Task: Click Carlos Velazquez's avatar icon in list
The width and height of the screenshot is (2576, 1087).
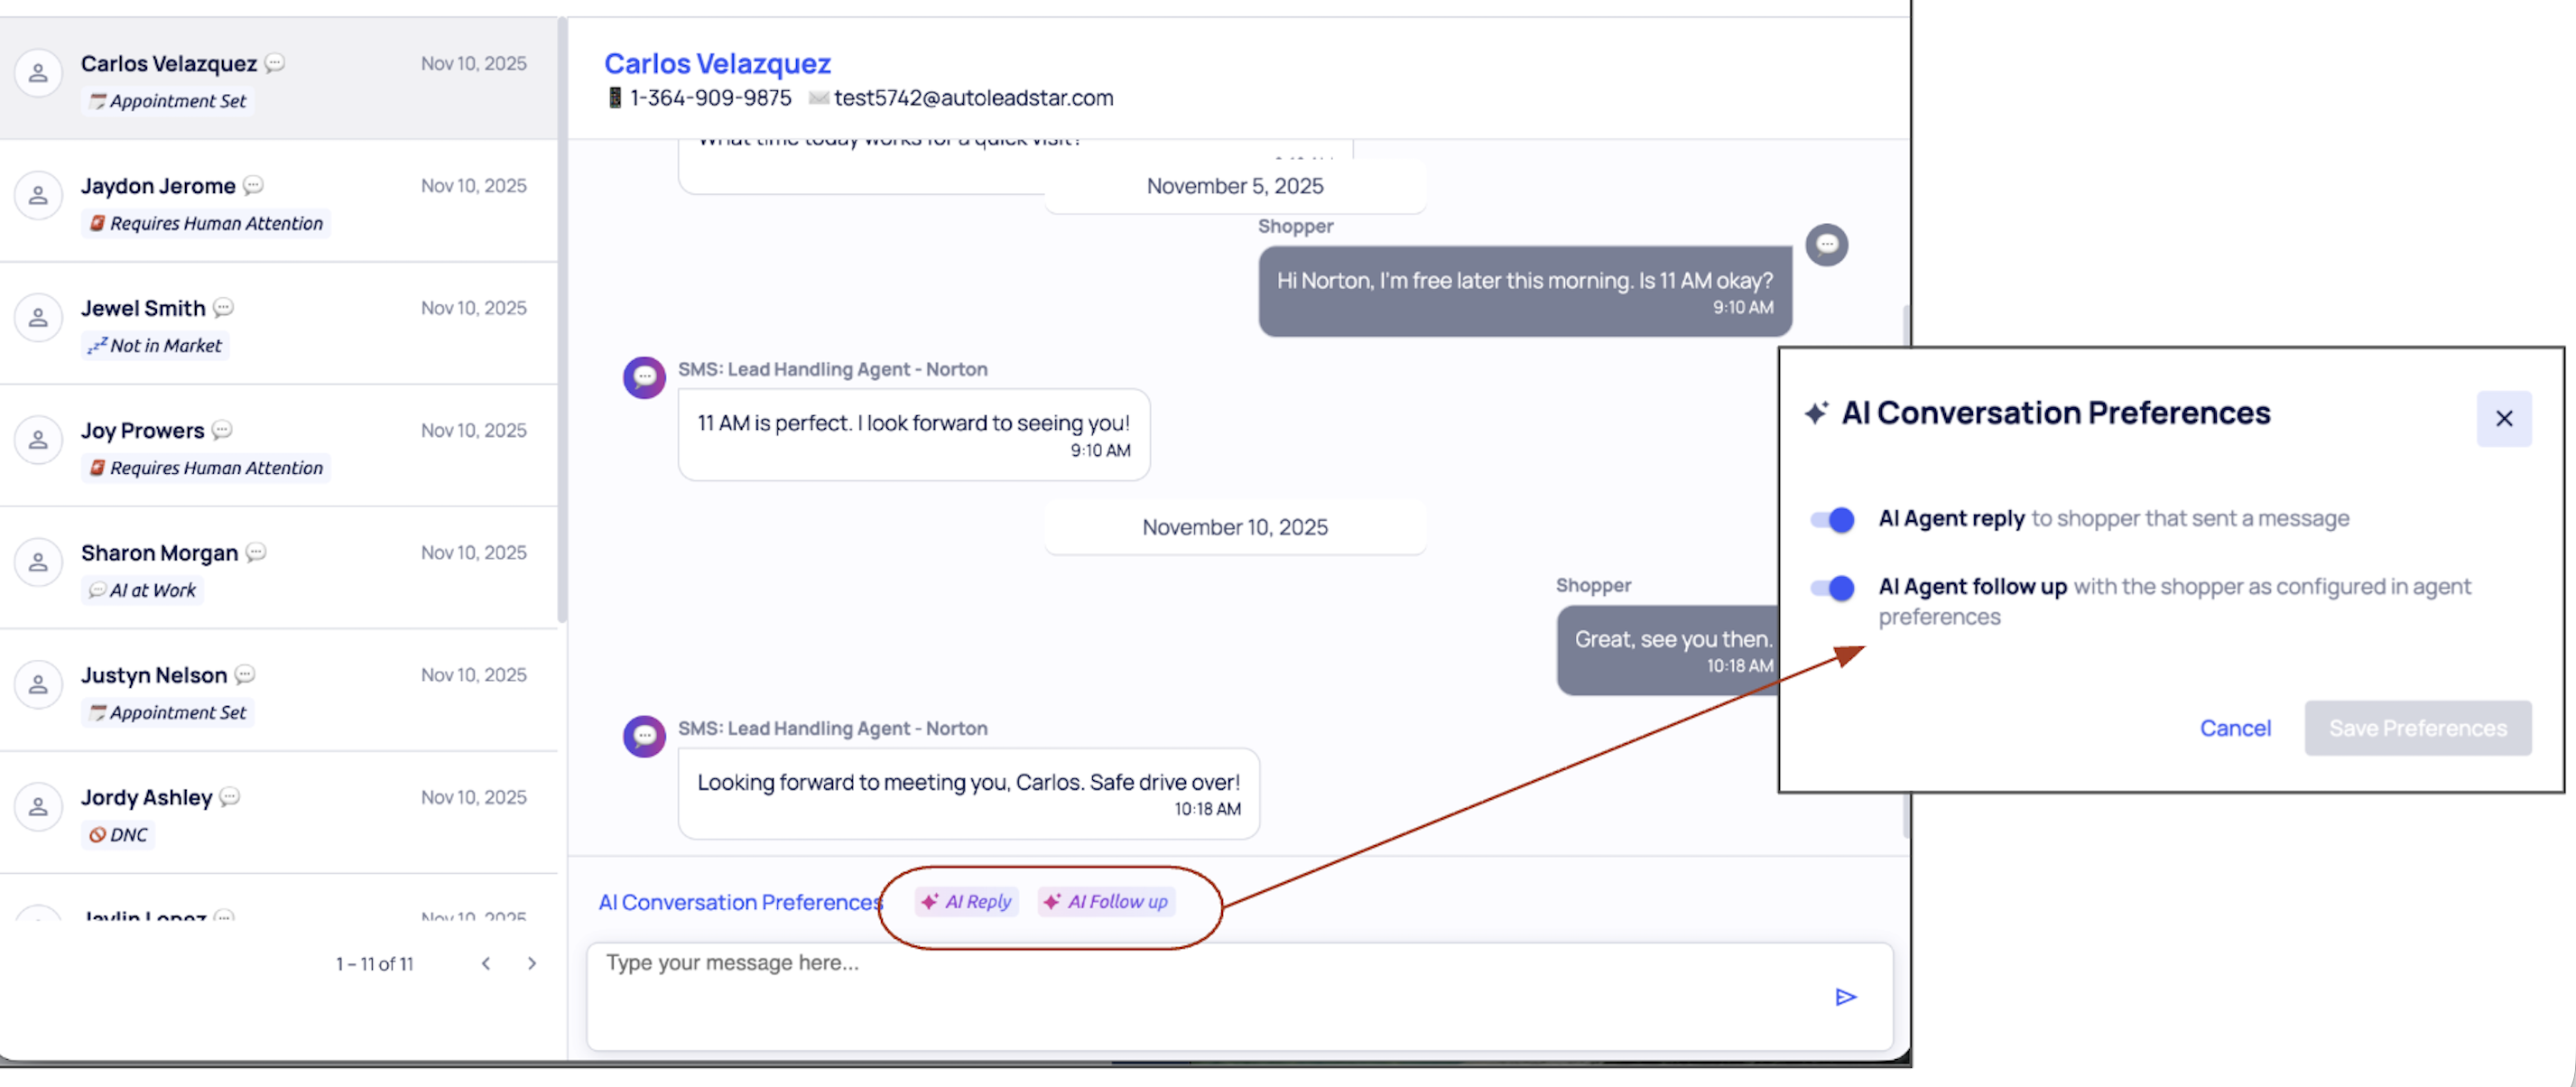Action: click(38, 74)
